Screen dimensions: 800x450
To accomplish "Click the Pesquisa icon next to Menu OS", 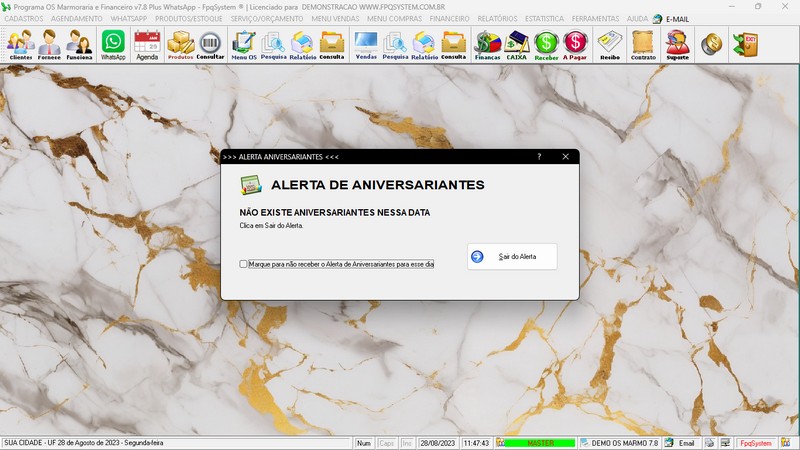I will [x=273, y=45].
